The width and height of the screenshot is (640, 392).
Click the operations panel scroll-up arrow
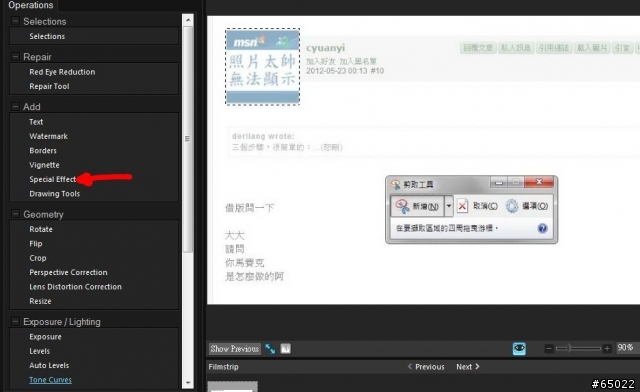188,20
